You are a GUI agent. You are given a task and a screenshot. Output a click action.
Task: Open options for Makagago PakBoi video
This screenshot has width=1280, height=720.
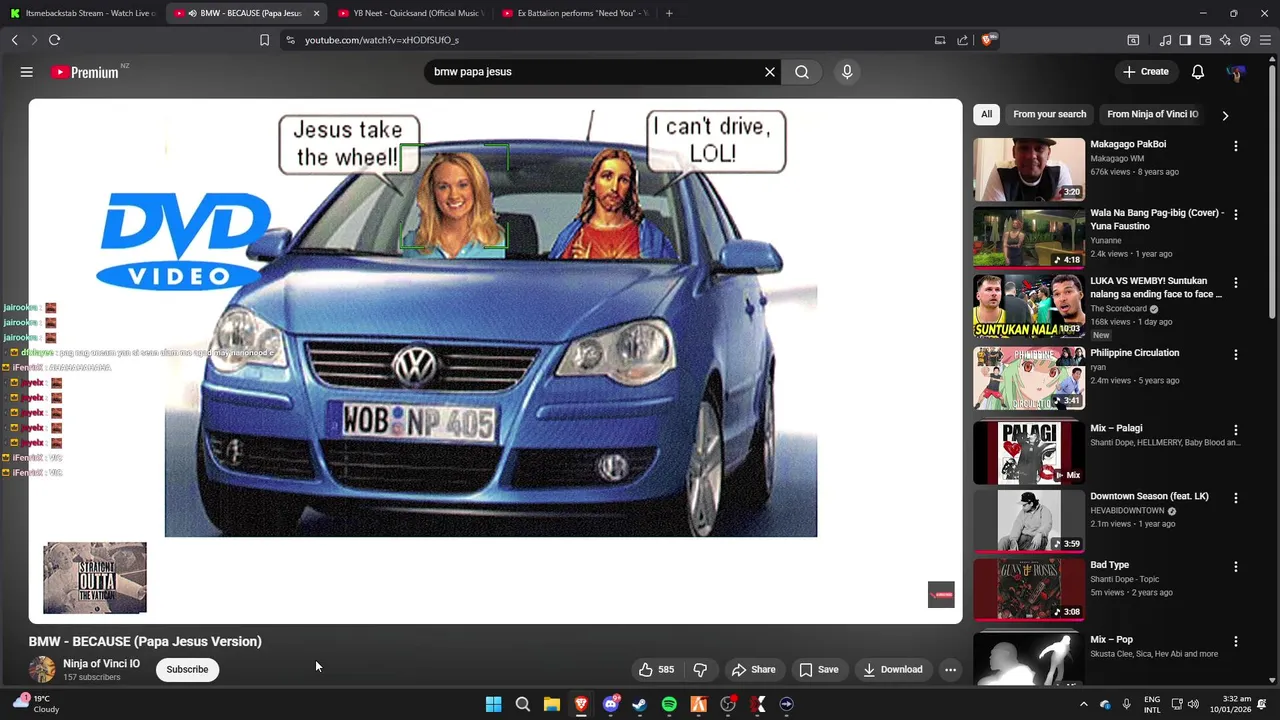tap(1236, 146)
